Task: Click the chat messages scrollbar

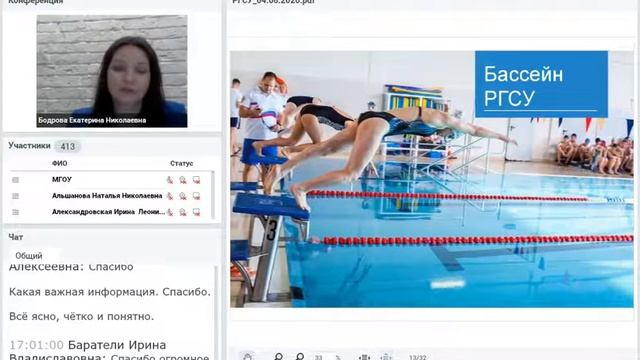Action: [216, 312]
